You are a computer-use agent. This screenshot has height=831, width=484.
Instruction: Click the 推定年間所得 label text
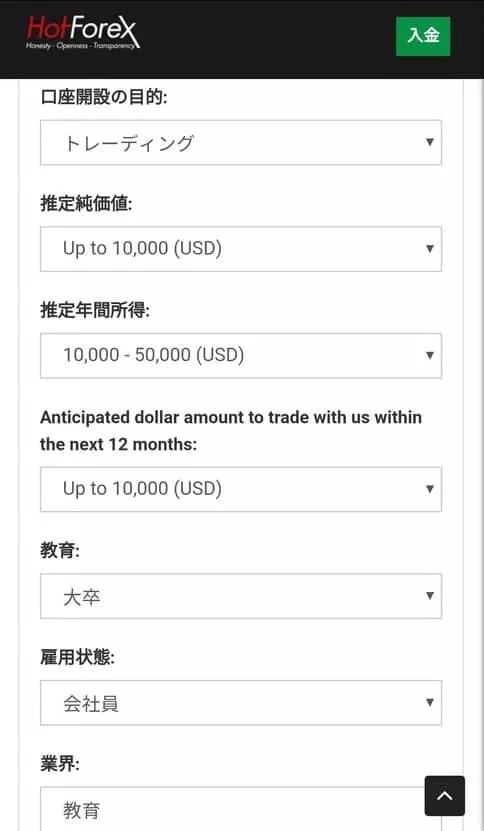tap(95, 311)
